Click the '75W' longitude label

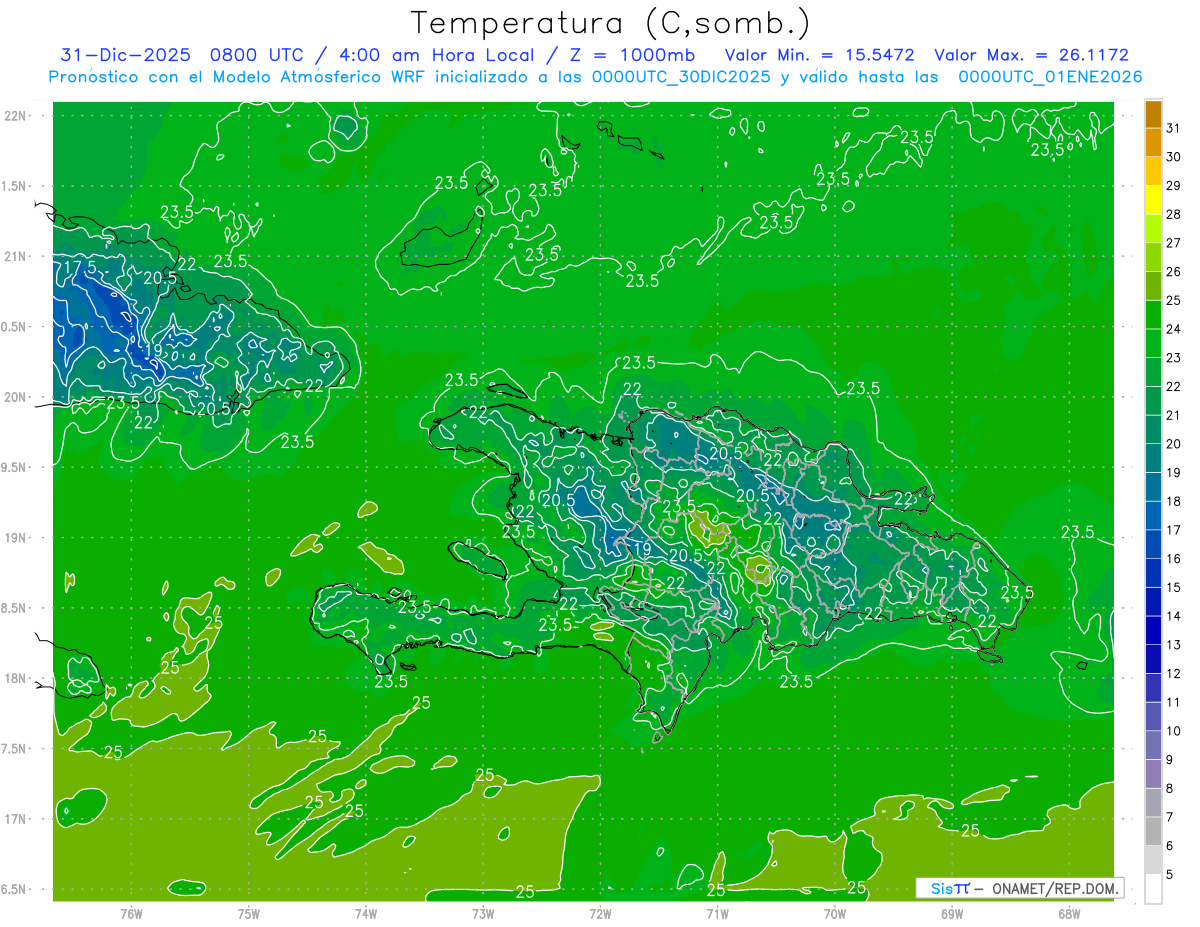click(248, 913)
